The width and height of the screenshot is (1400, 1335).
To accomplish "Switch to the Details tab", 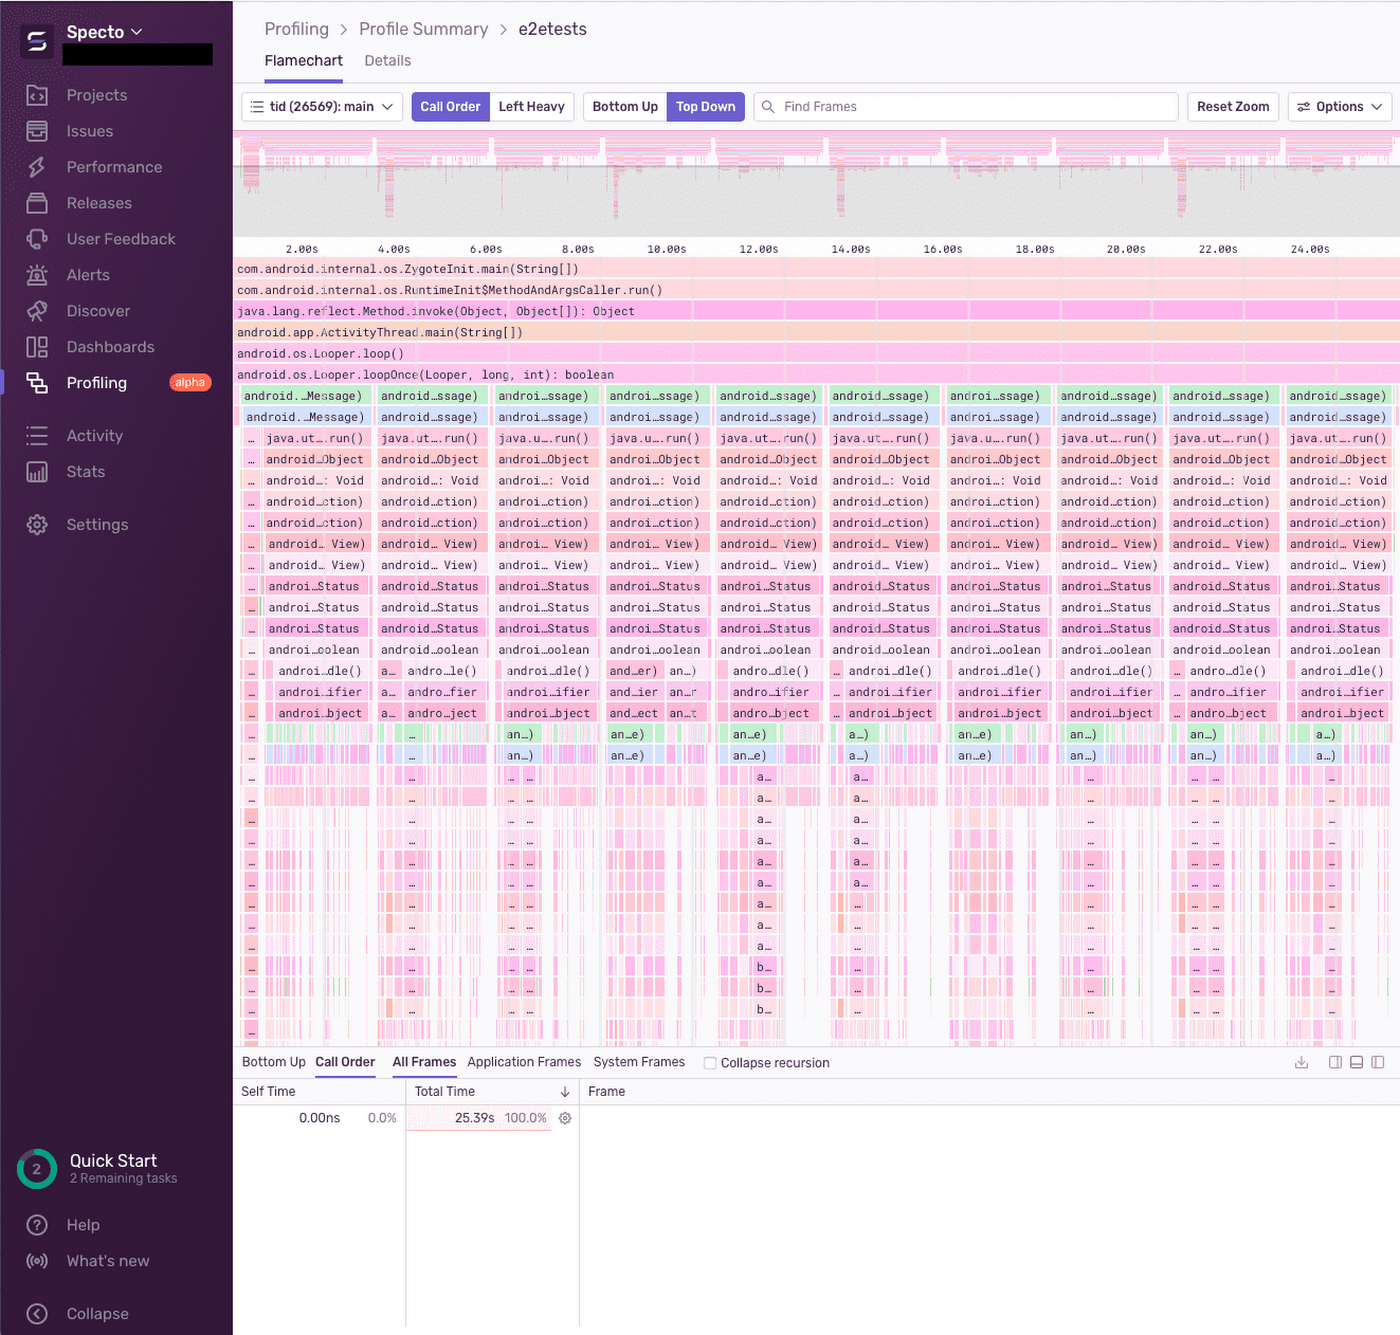I will click(387, 61).
